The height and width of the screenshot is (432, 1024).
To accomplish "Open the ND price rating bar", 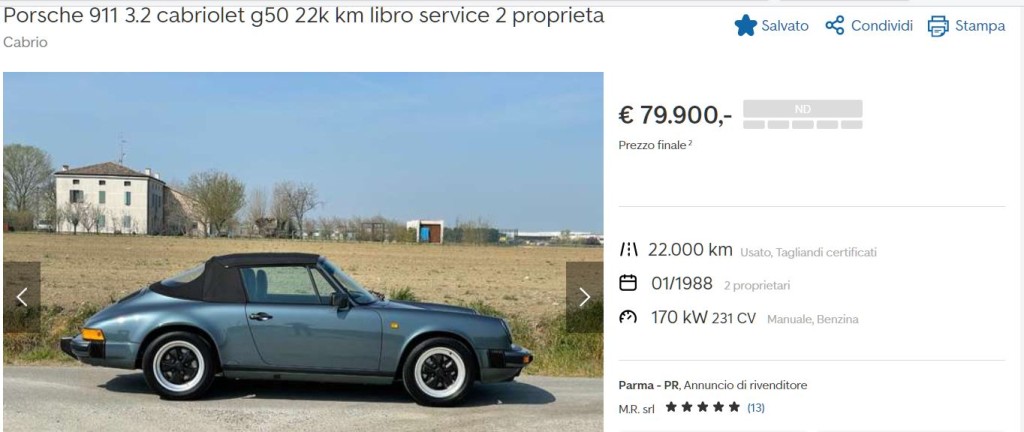I will (x=803, y=114).
